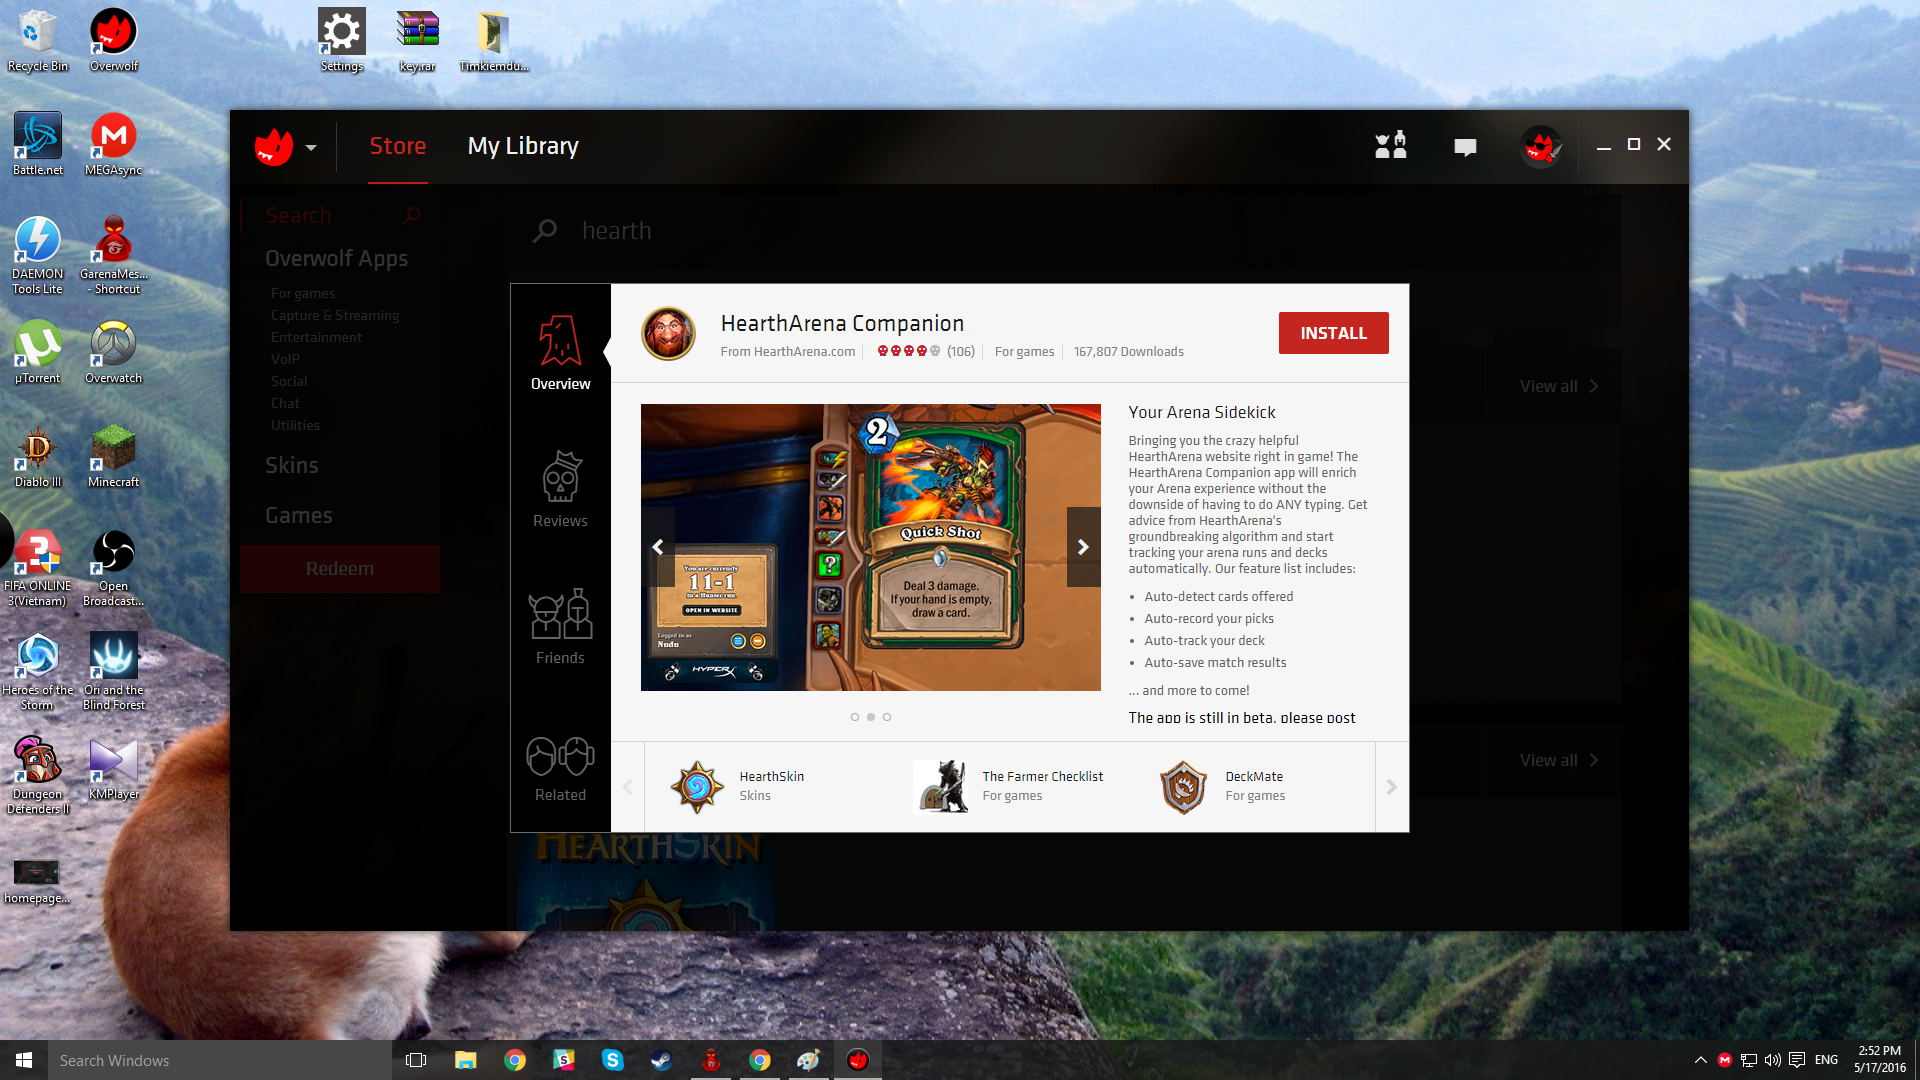Open Overwatch desktop icon

[114, 352]
